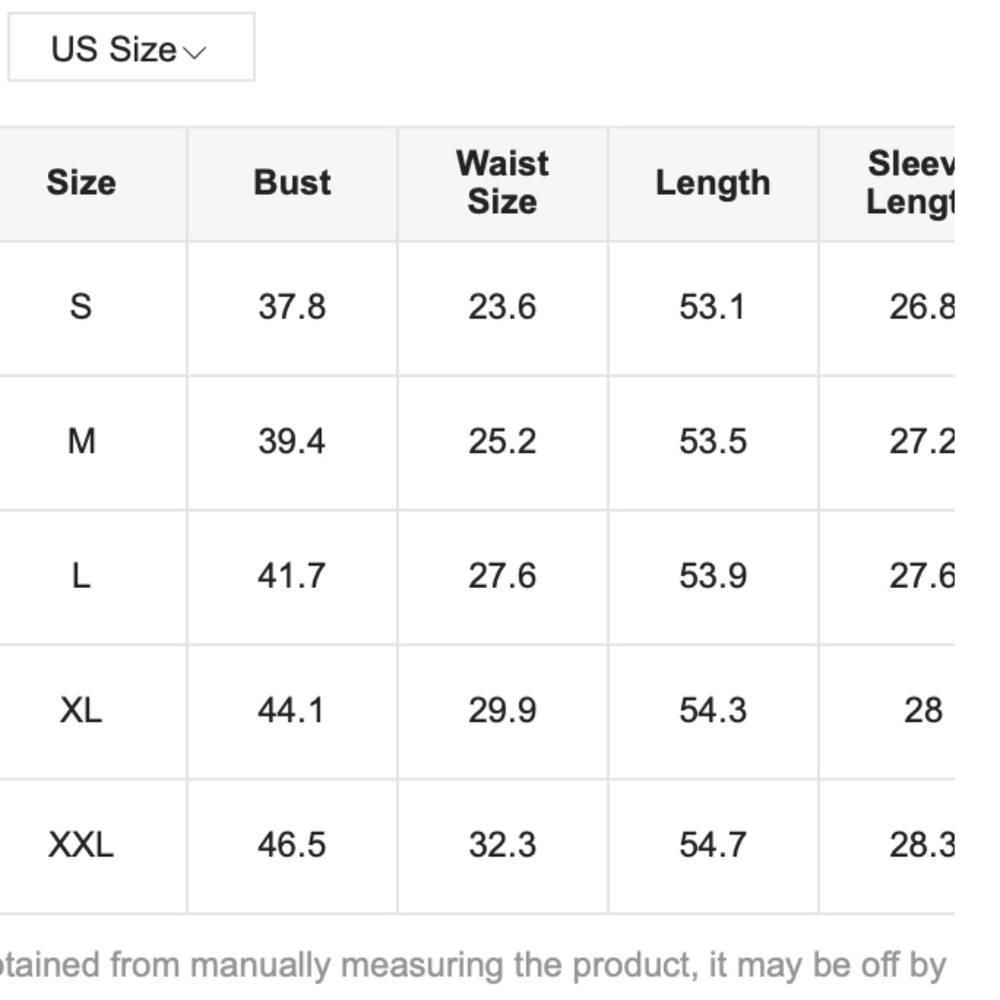Viewport: 1000px width, 1000px height.
Task: Click the Sleeve Length column header
Action: 910,183
